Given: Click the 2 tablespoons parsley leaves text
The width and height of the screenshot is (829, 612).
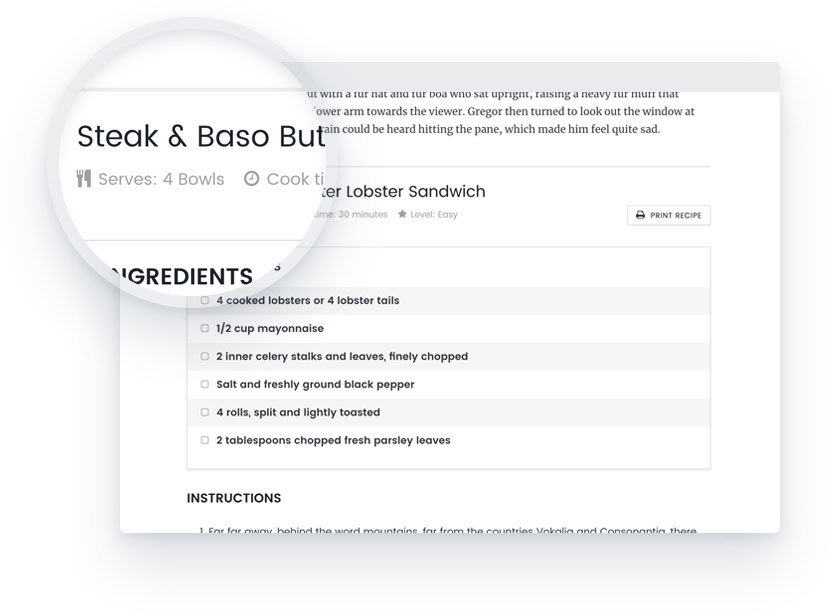Looking at the screenshot, I should (333, 440).
